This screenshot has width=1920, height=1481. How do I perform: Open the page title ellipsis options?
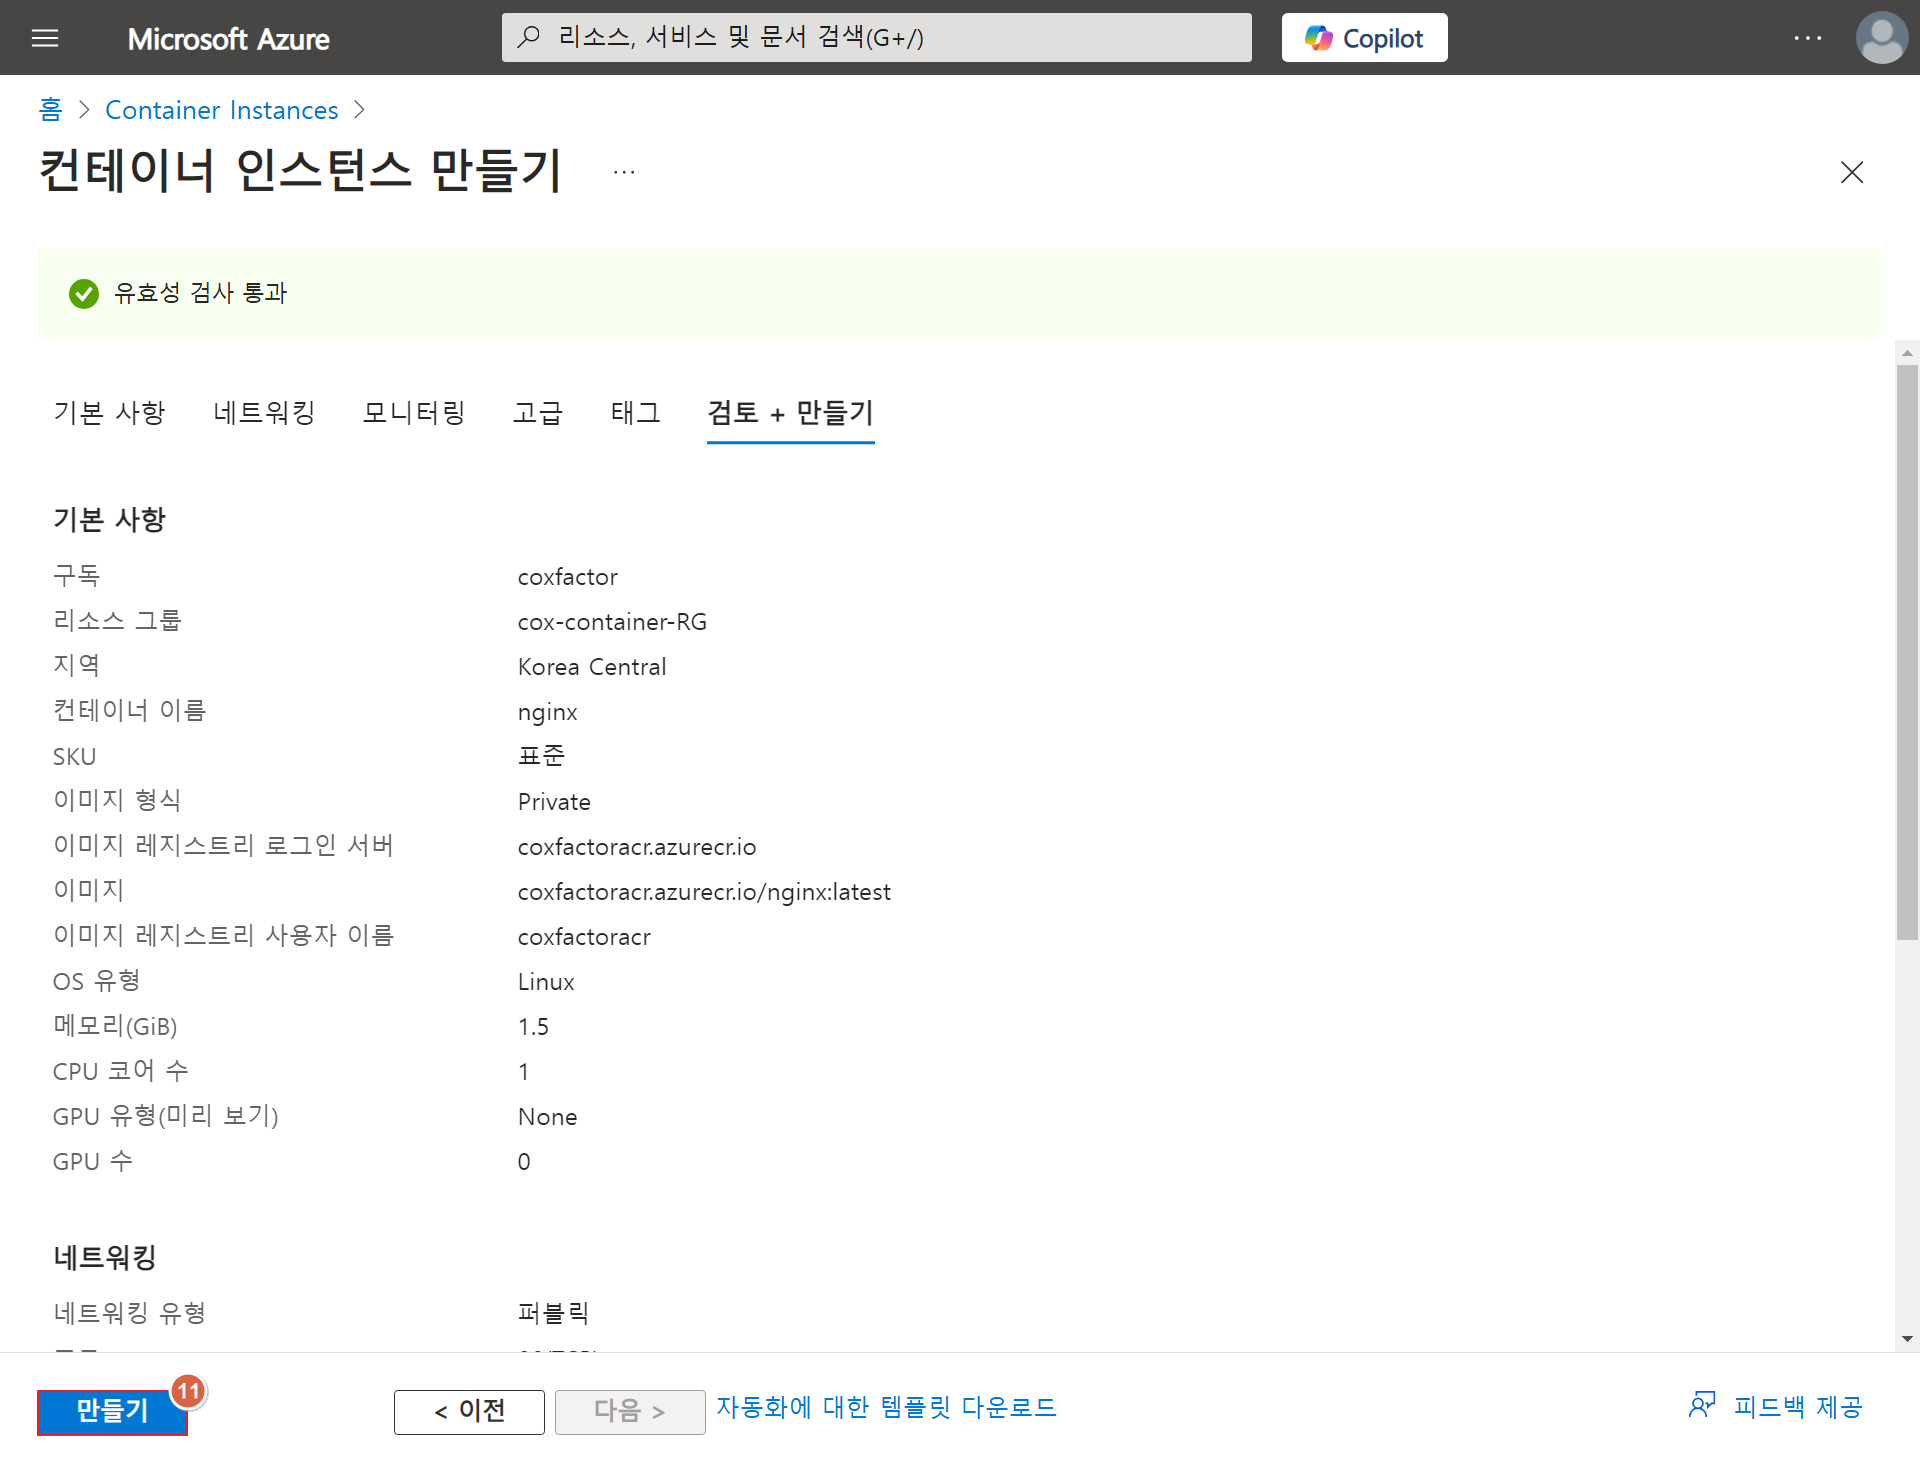click(624, 172)
